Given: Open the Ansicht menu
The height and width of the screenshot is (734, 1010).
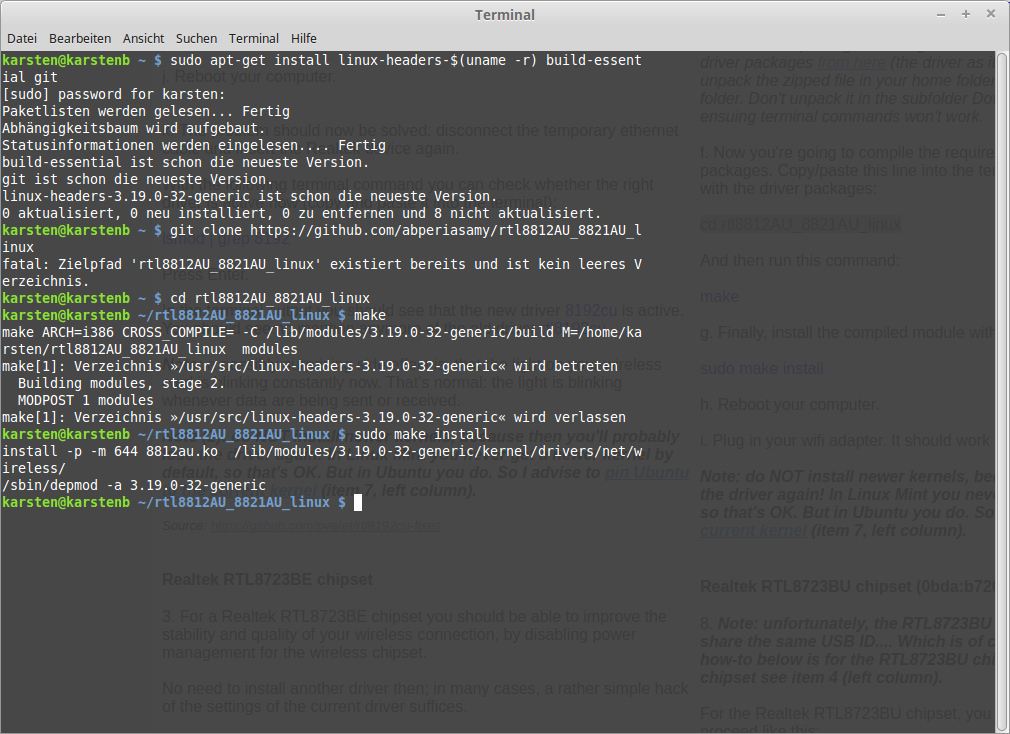Looking at the screenshot, I should click(x=143, y=38).
